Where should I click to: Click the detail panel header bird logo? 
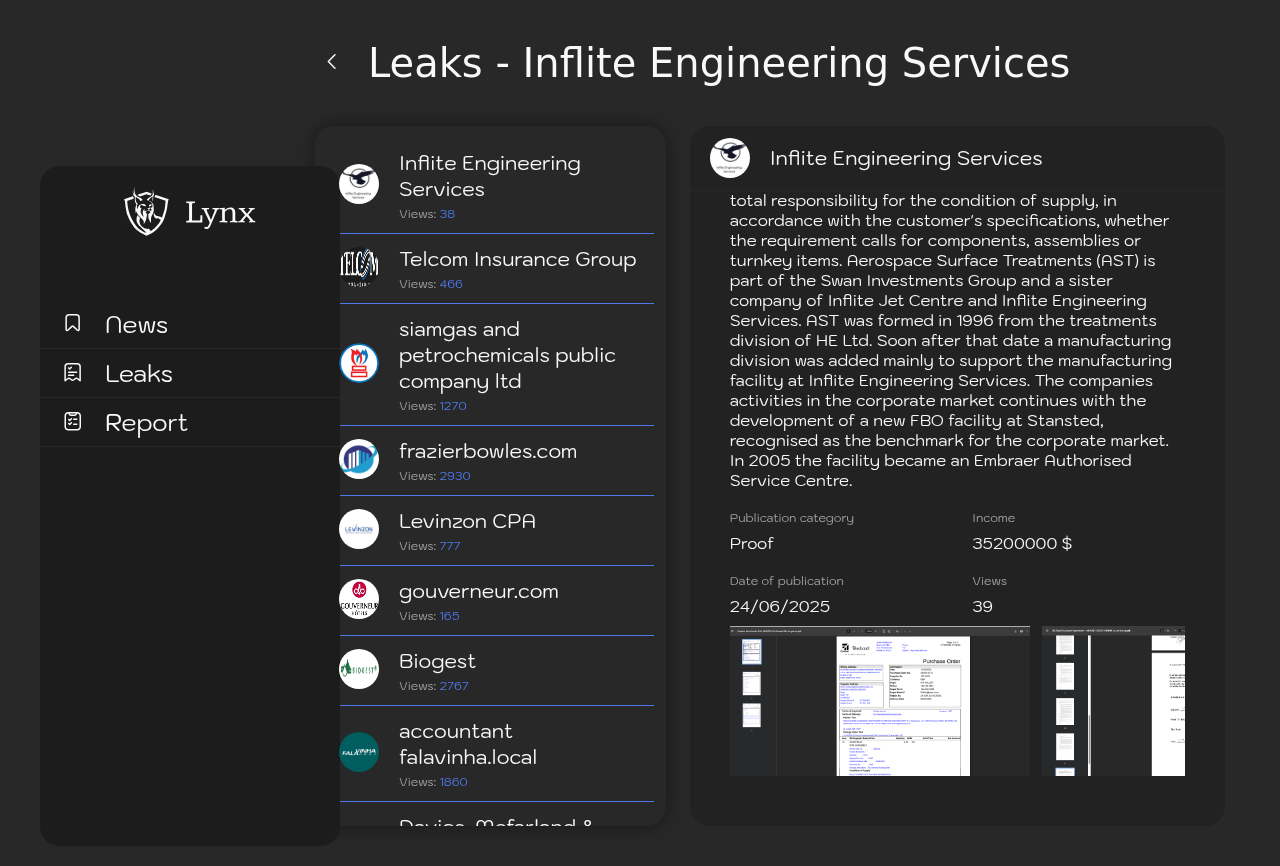(x=730, y=158)
